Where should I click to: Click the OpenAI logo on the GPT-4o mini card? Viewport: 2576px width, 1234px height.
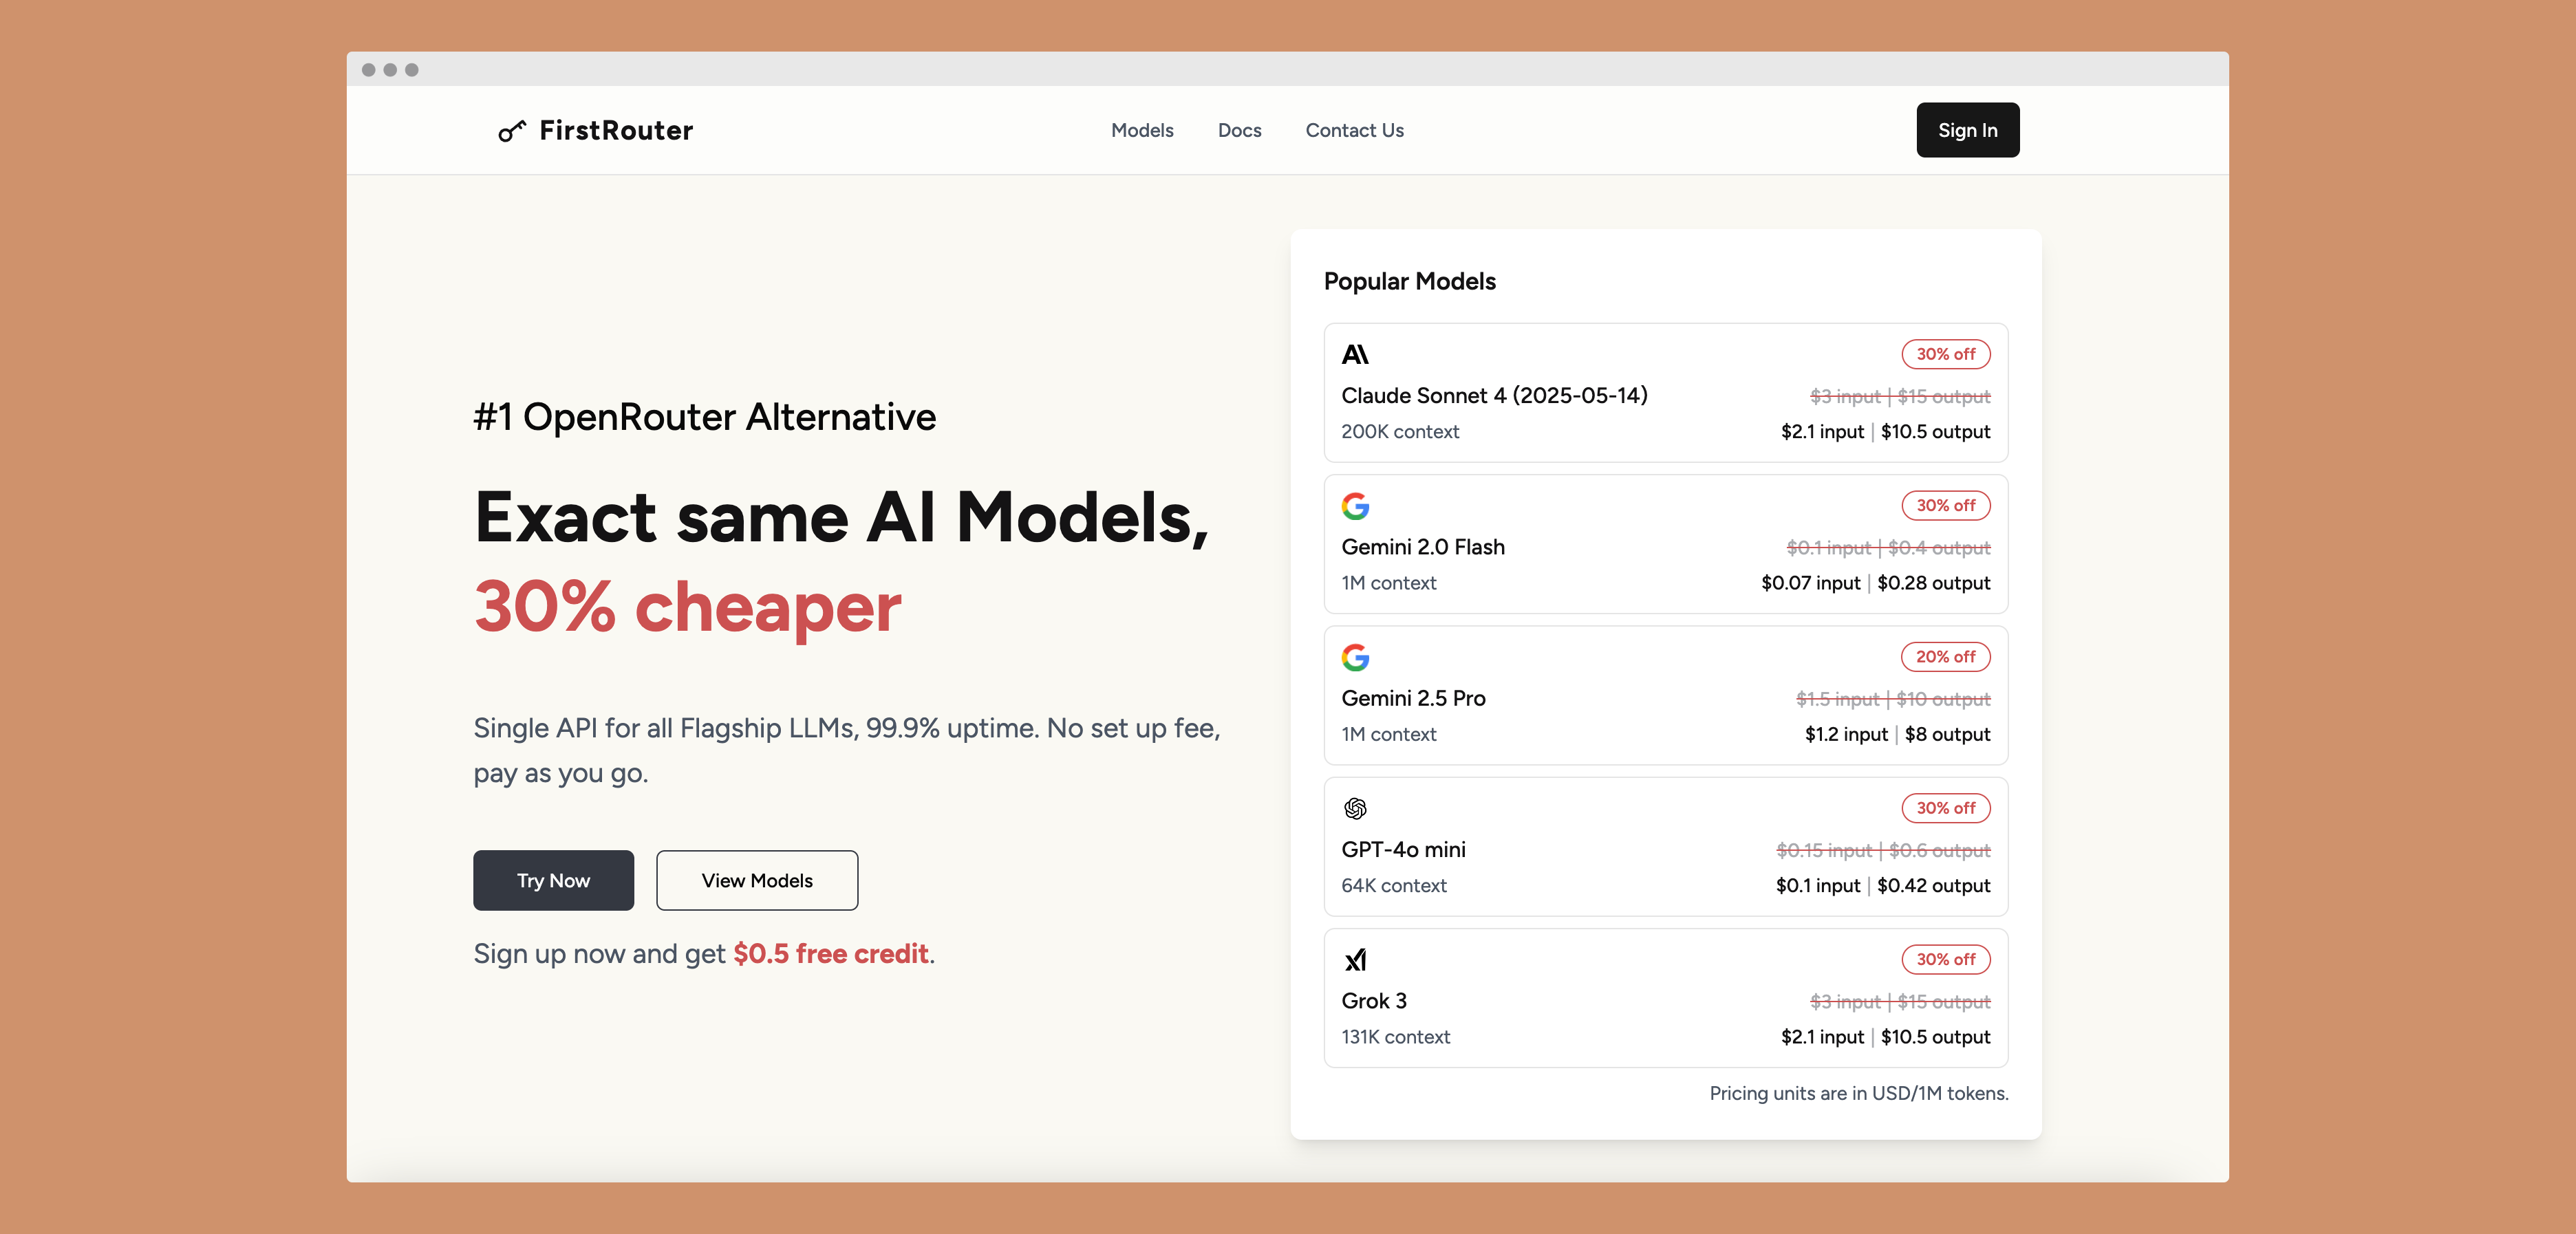point(1355,808)
